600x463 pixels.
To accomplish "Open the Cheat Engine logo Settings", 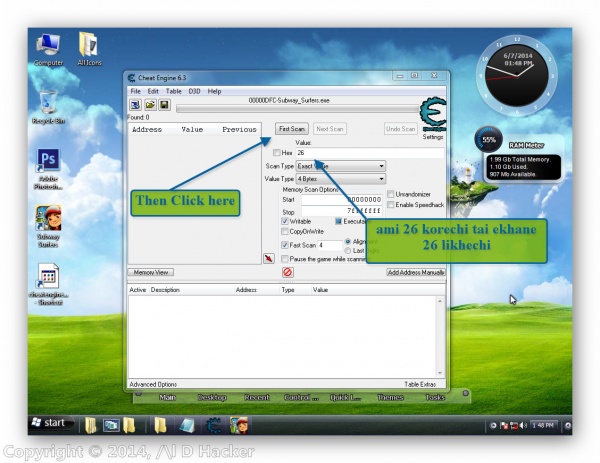I will (433, 118).
